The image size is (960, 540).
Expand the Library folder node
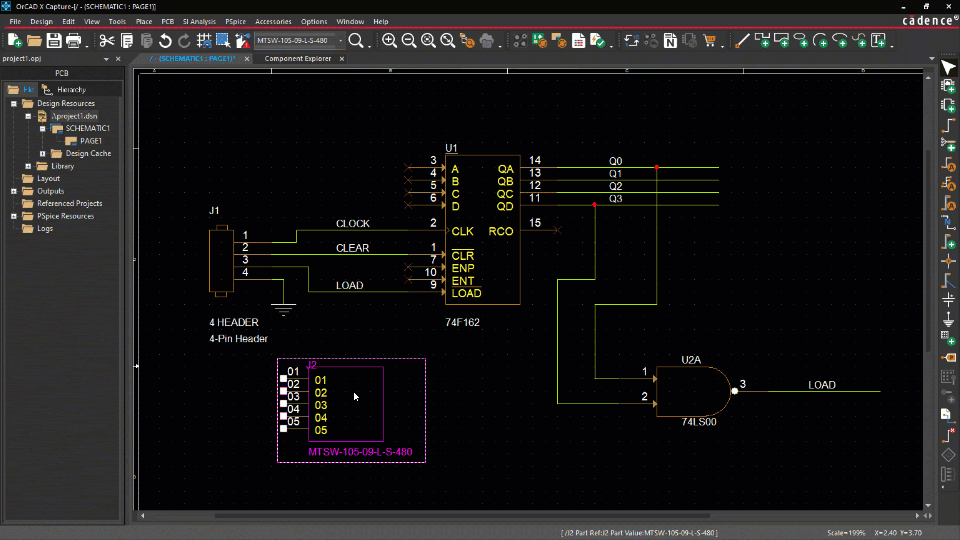28,166
